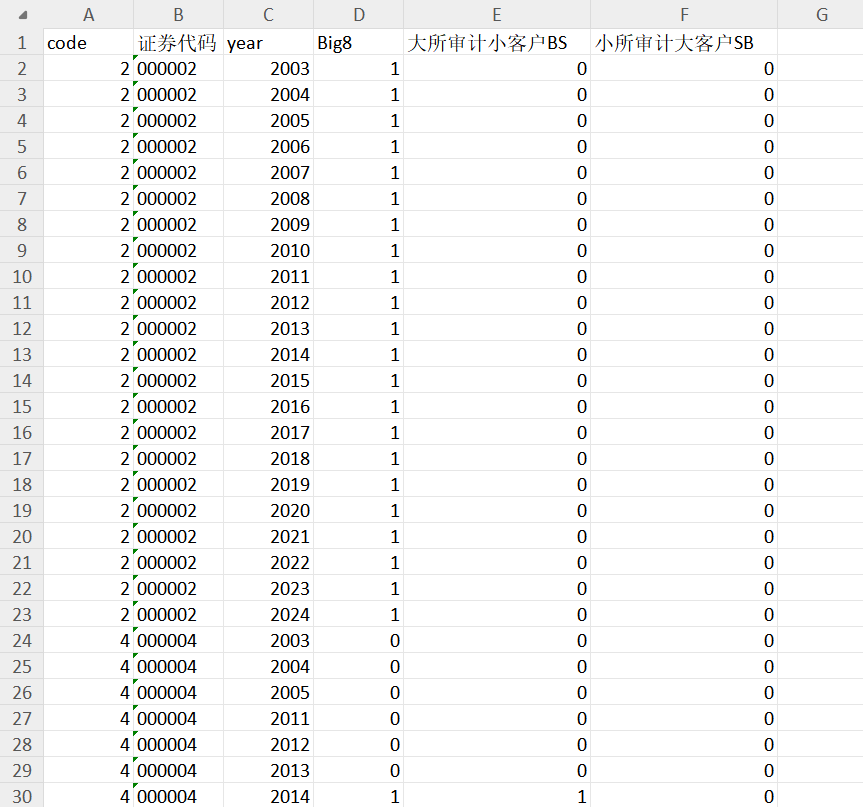The height and width of the screenshot is (807, 863).
Task: Click year cell 2014 in row 30
Action: [269, 796]
